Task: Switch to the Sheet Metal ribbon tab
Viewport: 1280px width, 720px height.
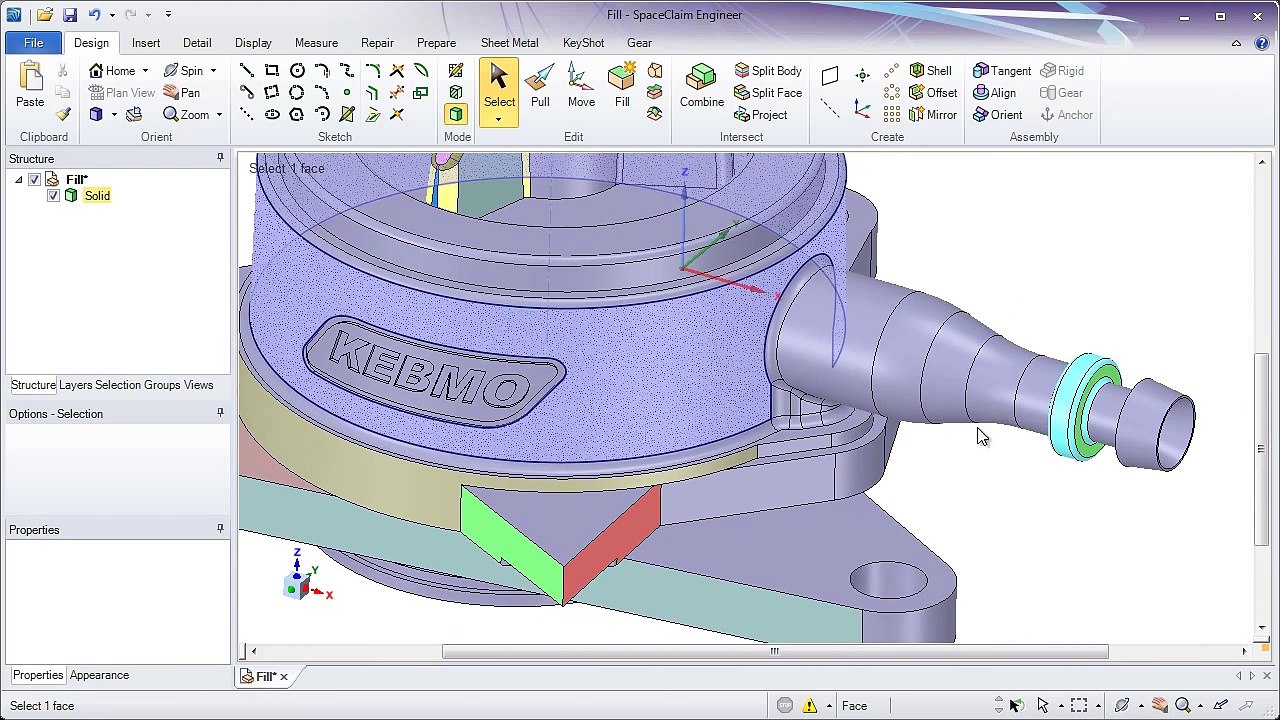Action: click(509, 43)
